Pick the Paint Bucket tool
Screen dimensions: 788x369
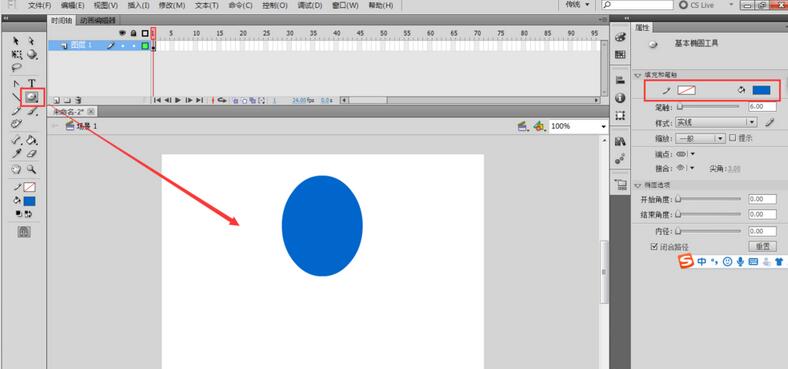(32, 139)
